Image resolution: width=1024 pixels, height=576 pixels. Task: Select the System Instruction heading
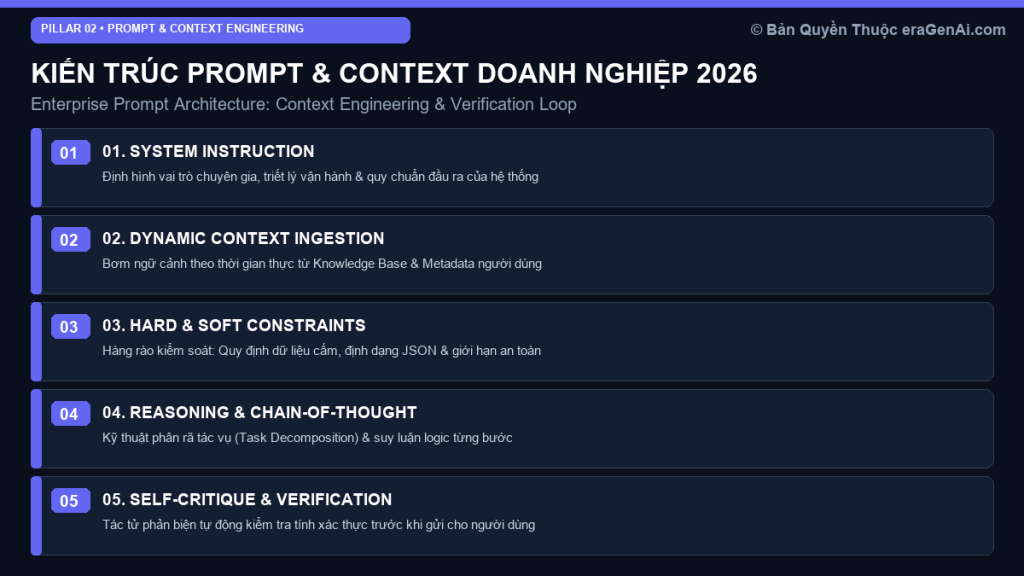point(208,152)
